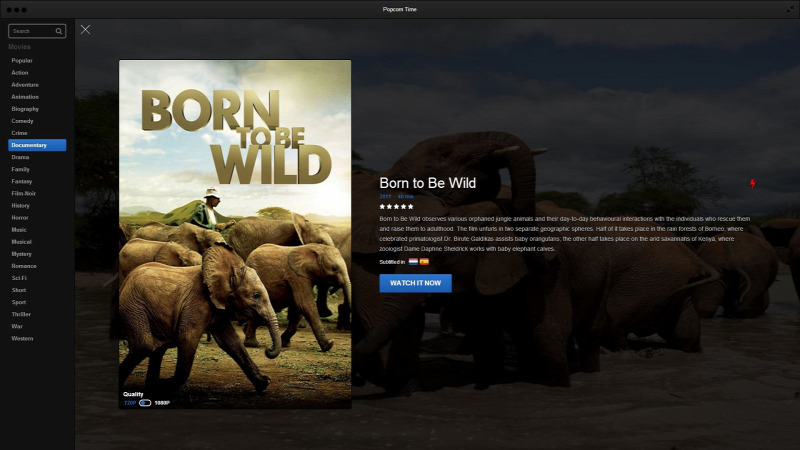
Task: Open the Popular movies category
Action: [x=22, y=60]
